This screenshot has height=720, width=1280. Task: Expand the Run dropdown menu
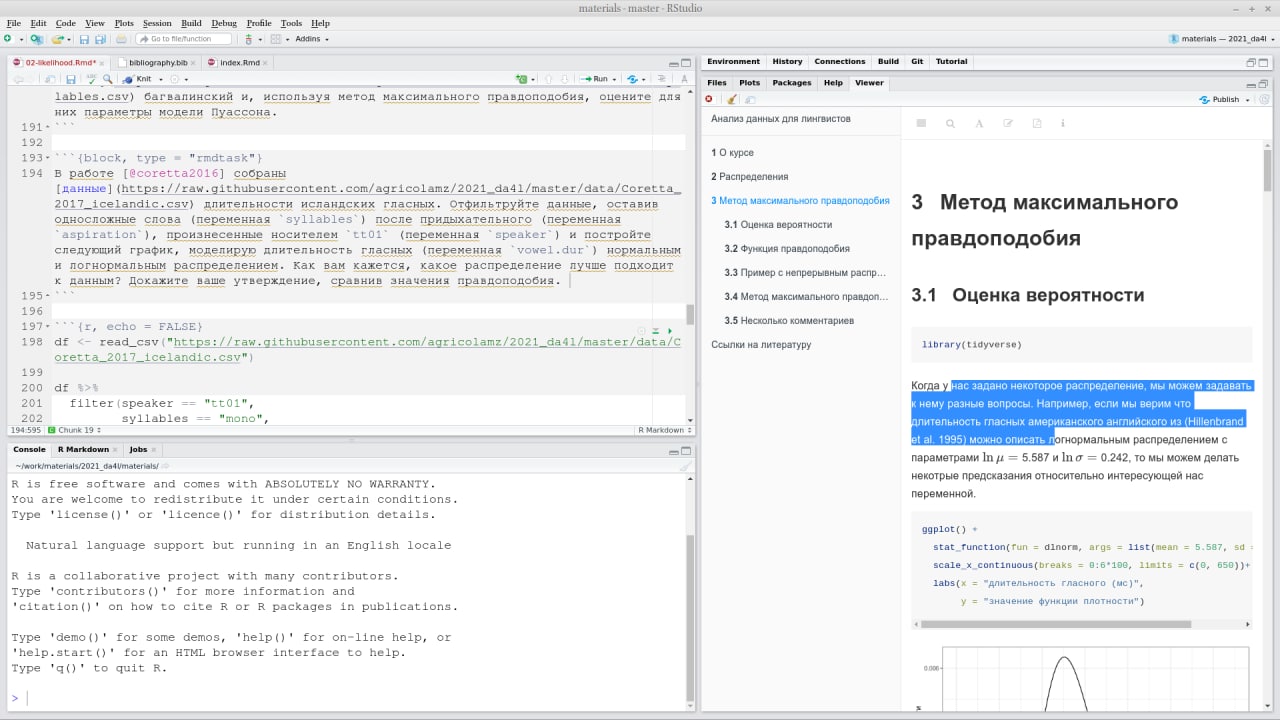pyautogui.click(x=614, y=79)
